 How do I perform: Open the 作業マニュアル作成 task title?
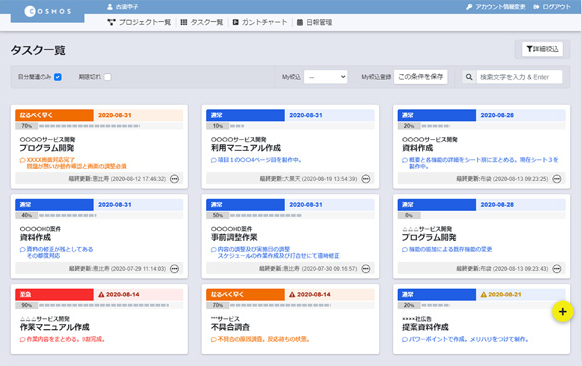(55, 327)
